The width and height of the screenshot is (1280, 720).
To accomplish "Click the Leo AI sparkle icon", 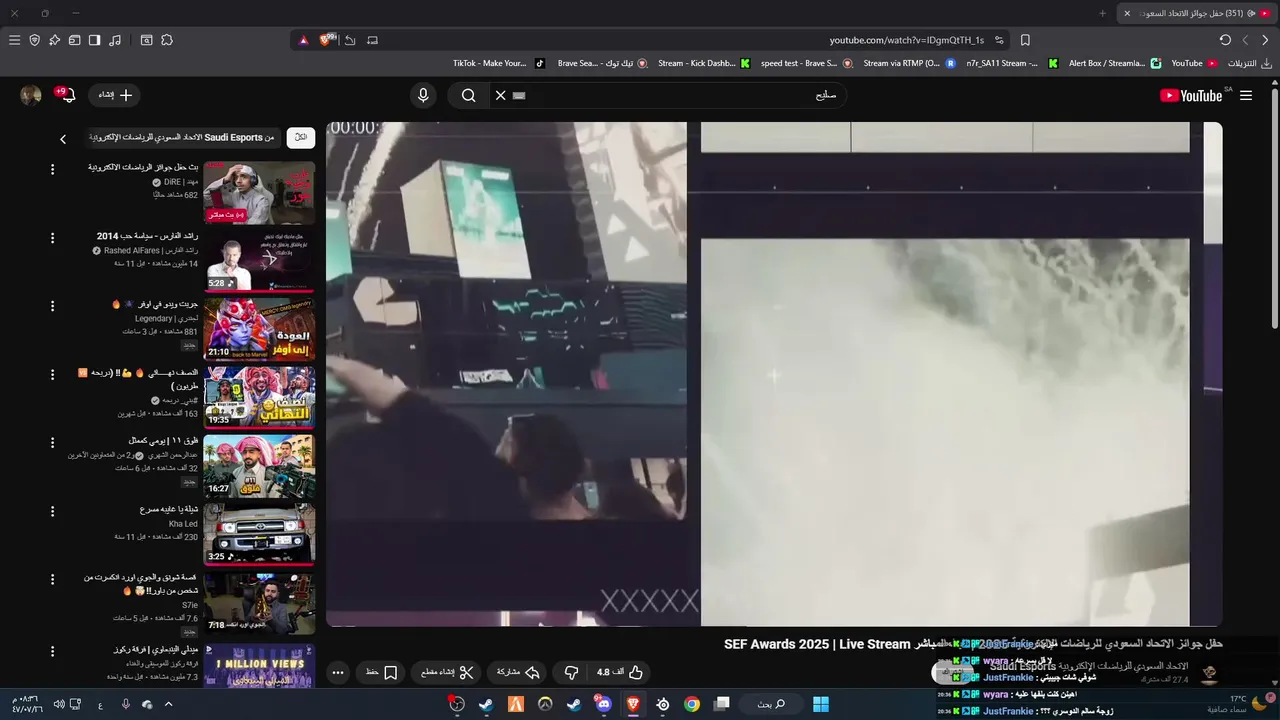I will point(54,40).
